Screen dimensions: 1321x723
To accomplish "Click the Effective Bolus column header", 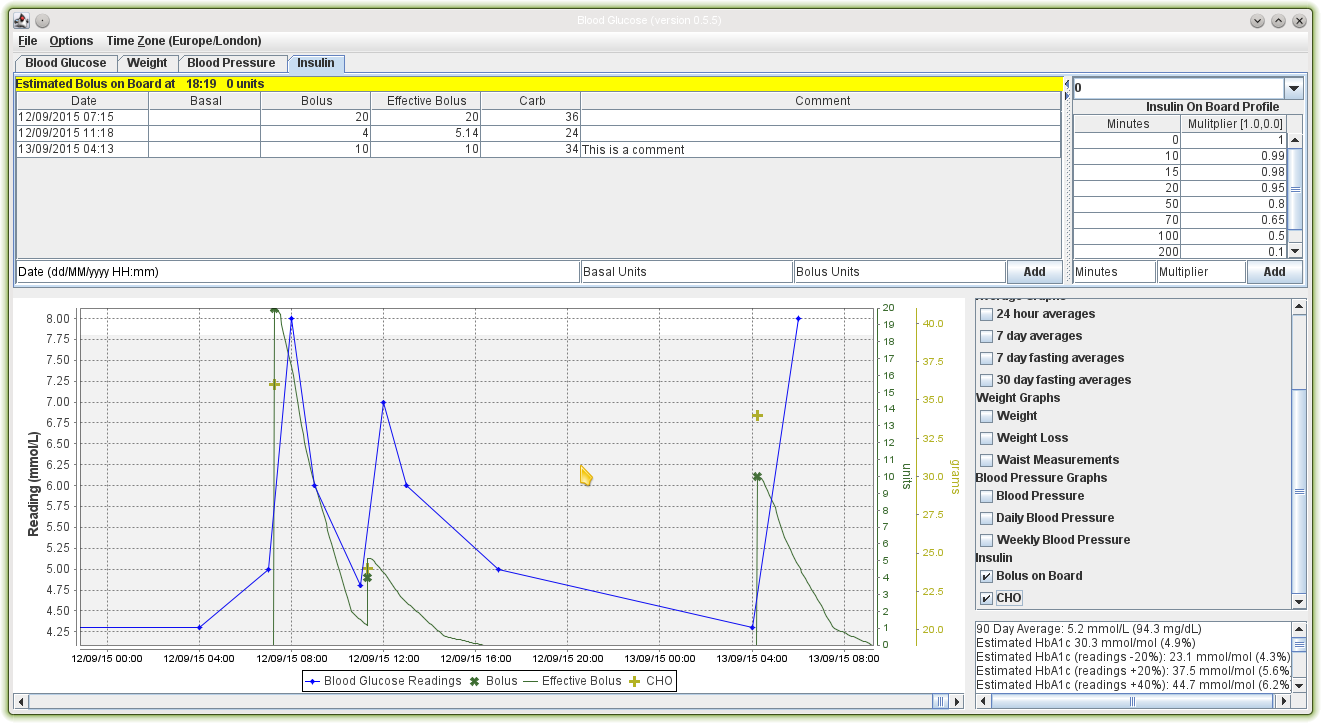I will pyautogui.click(x=426, y=101).
